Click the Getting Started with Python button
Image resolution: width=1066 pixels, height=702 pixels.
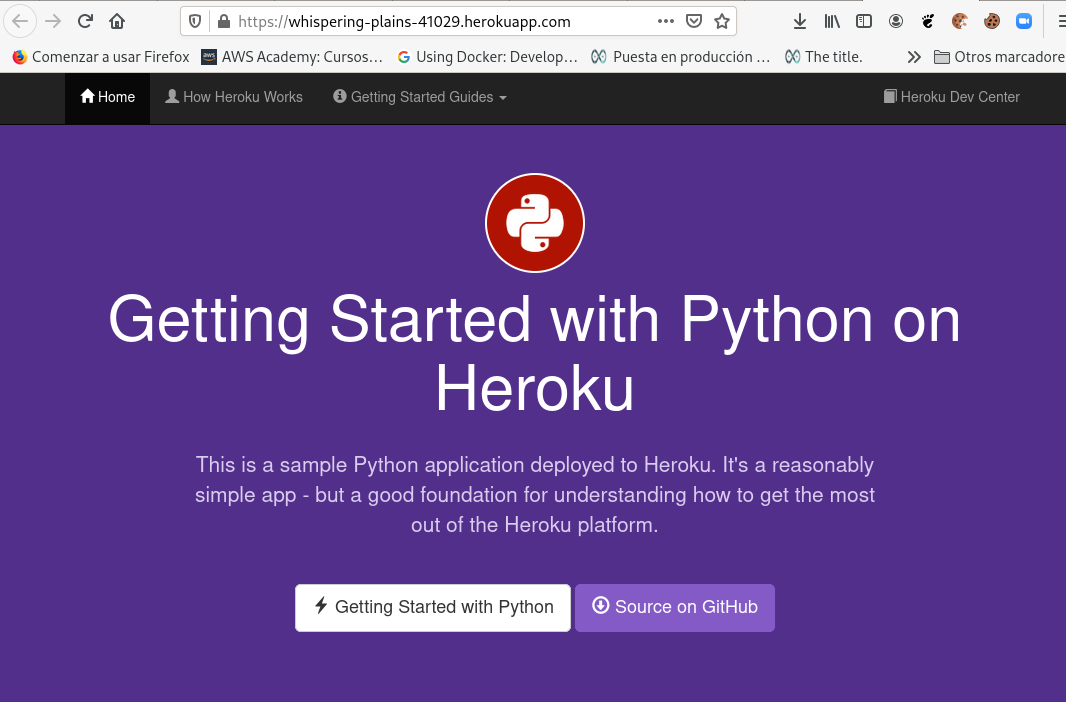tap(432, 607)
